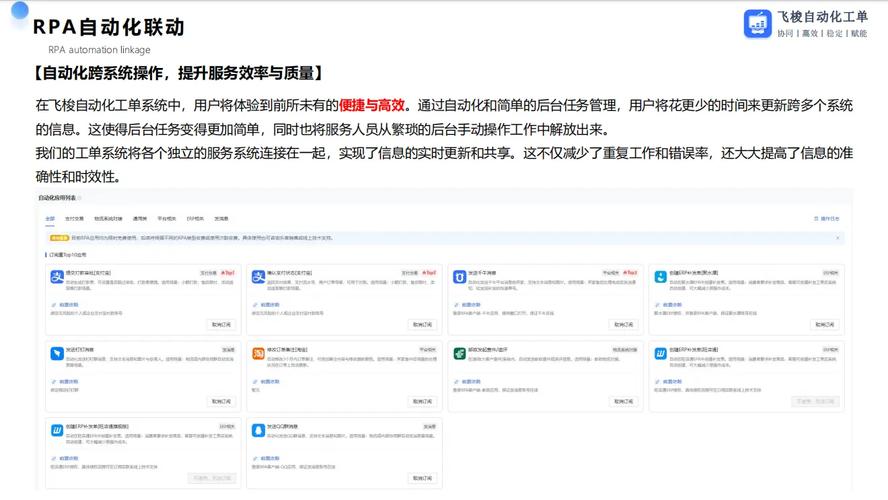Screen dimensions: 888x500
Task: Click the 飞梭自动化工单 logo icon
Action: tap(757, 24)
